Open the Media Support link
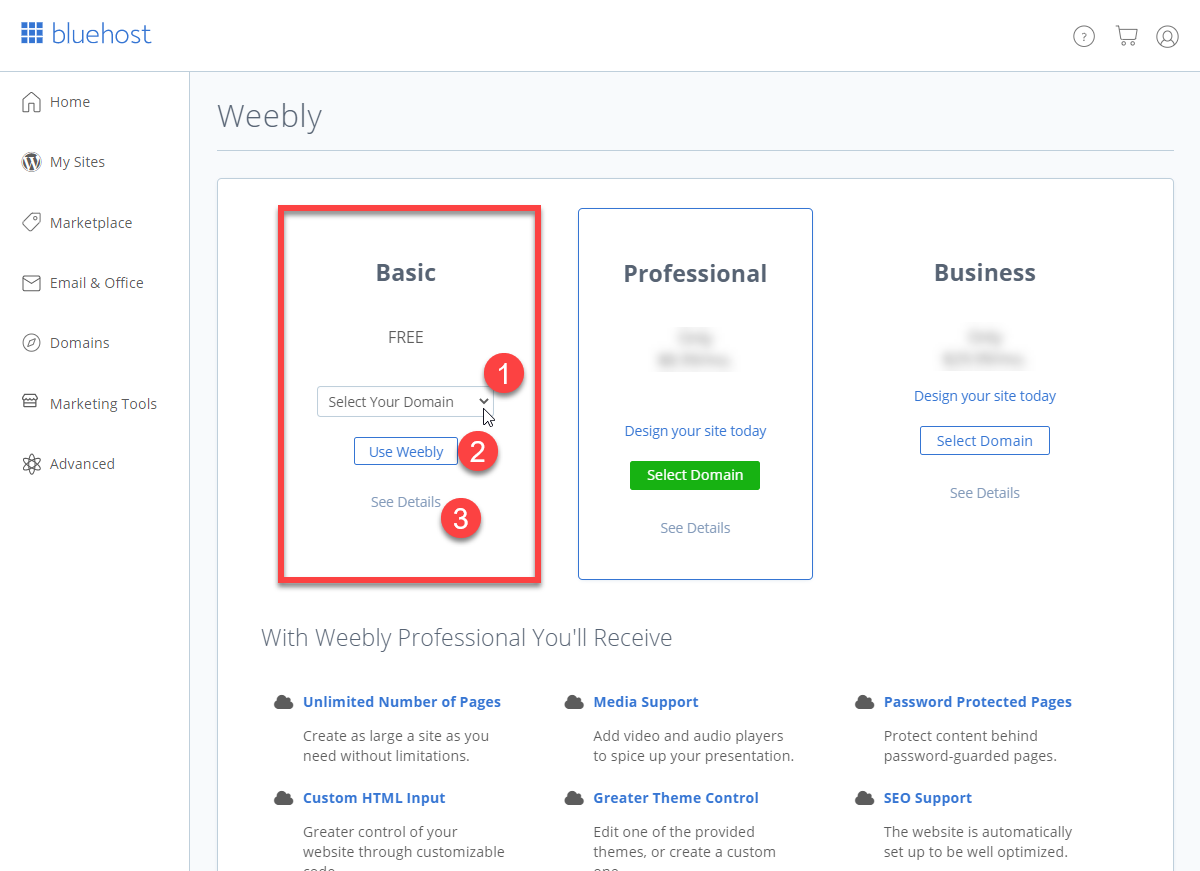This screenshot has width=1200, height=871. 646,702
